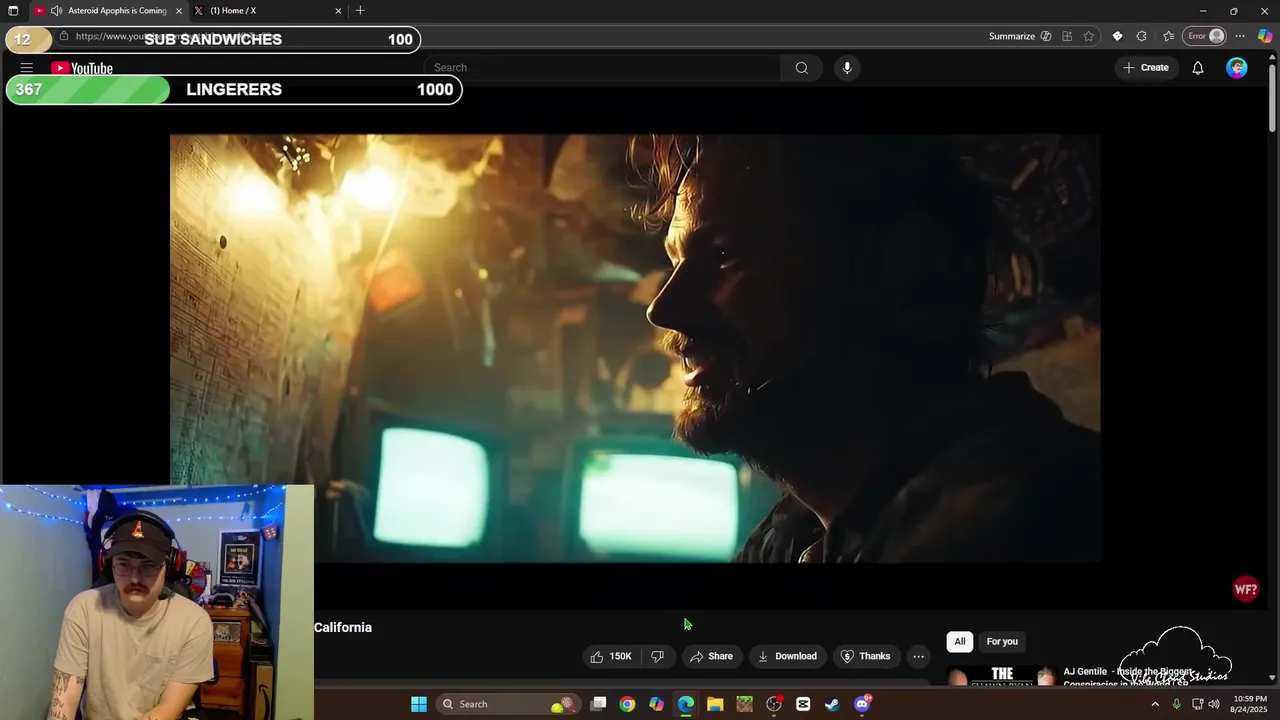The image size is (1280, 720).
Task: Open Steam from the taskbar
Action: pyautogui.click(x=832, y=704)
